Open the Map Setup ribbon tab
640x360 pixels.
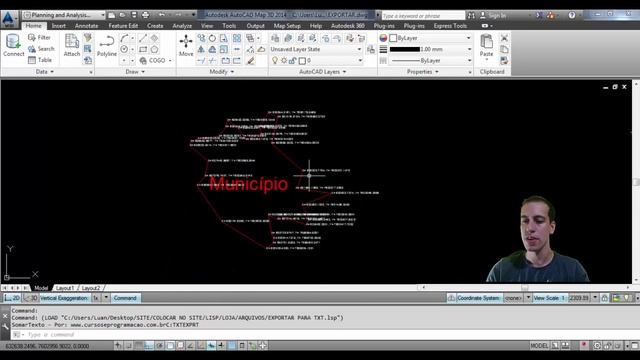(x=287, y=26)
